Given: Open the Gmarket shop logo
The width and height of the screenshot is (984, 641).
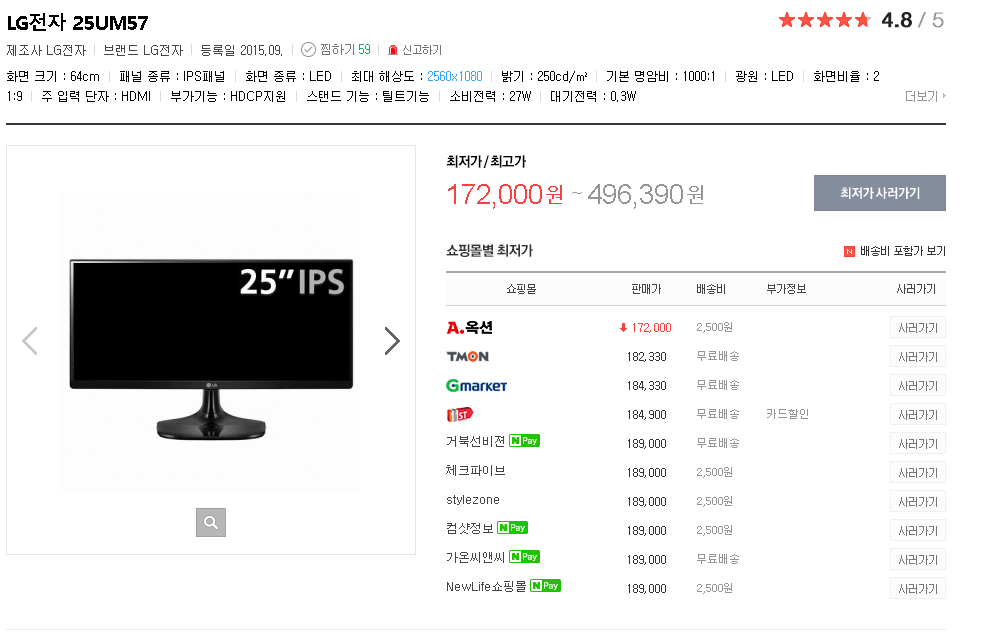Looking at the screenshot, I should (x=476, y=385).
